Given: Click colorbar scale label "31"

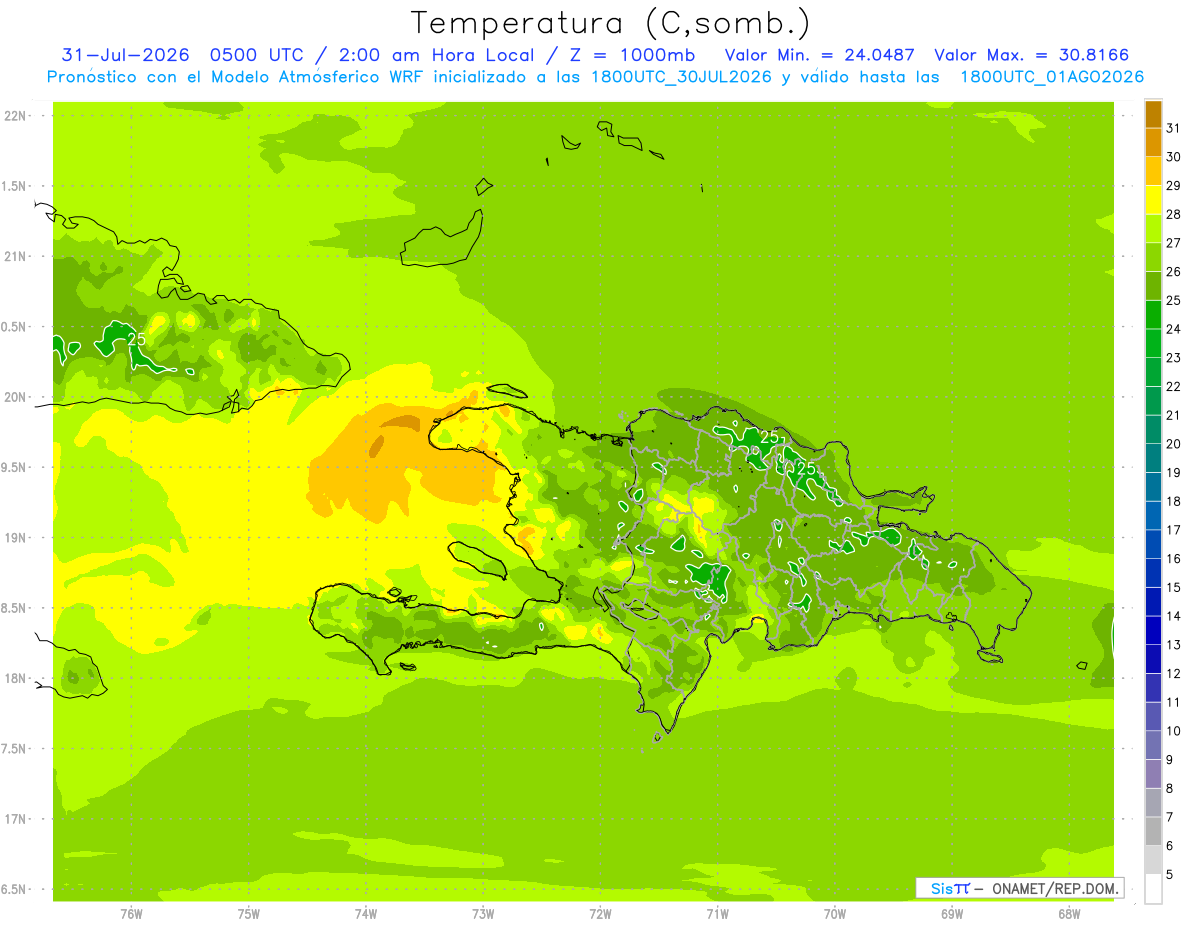Looking at the screenshot, I should (1173, 128).
